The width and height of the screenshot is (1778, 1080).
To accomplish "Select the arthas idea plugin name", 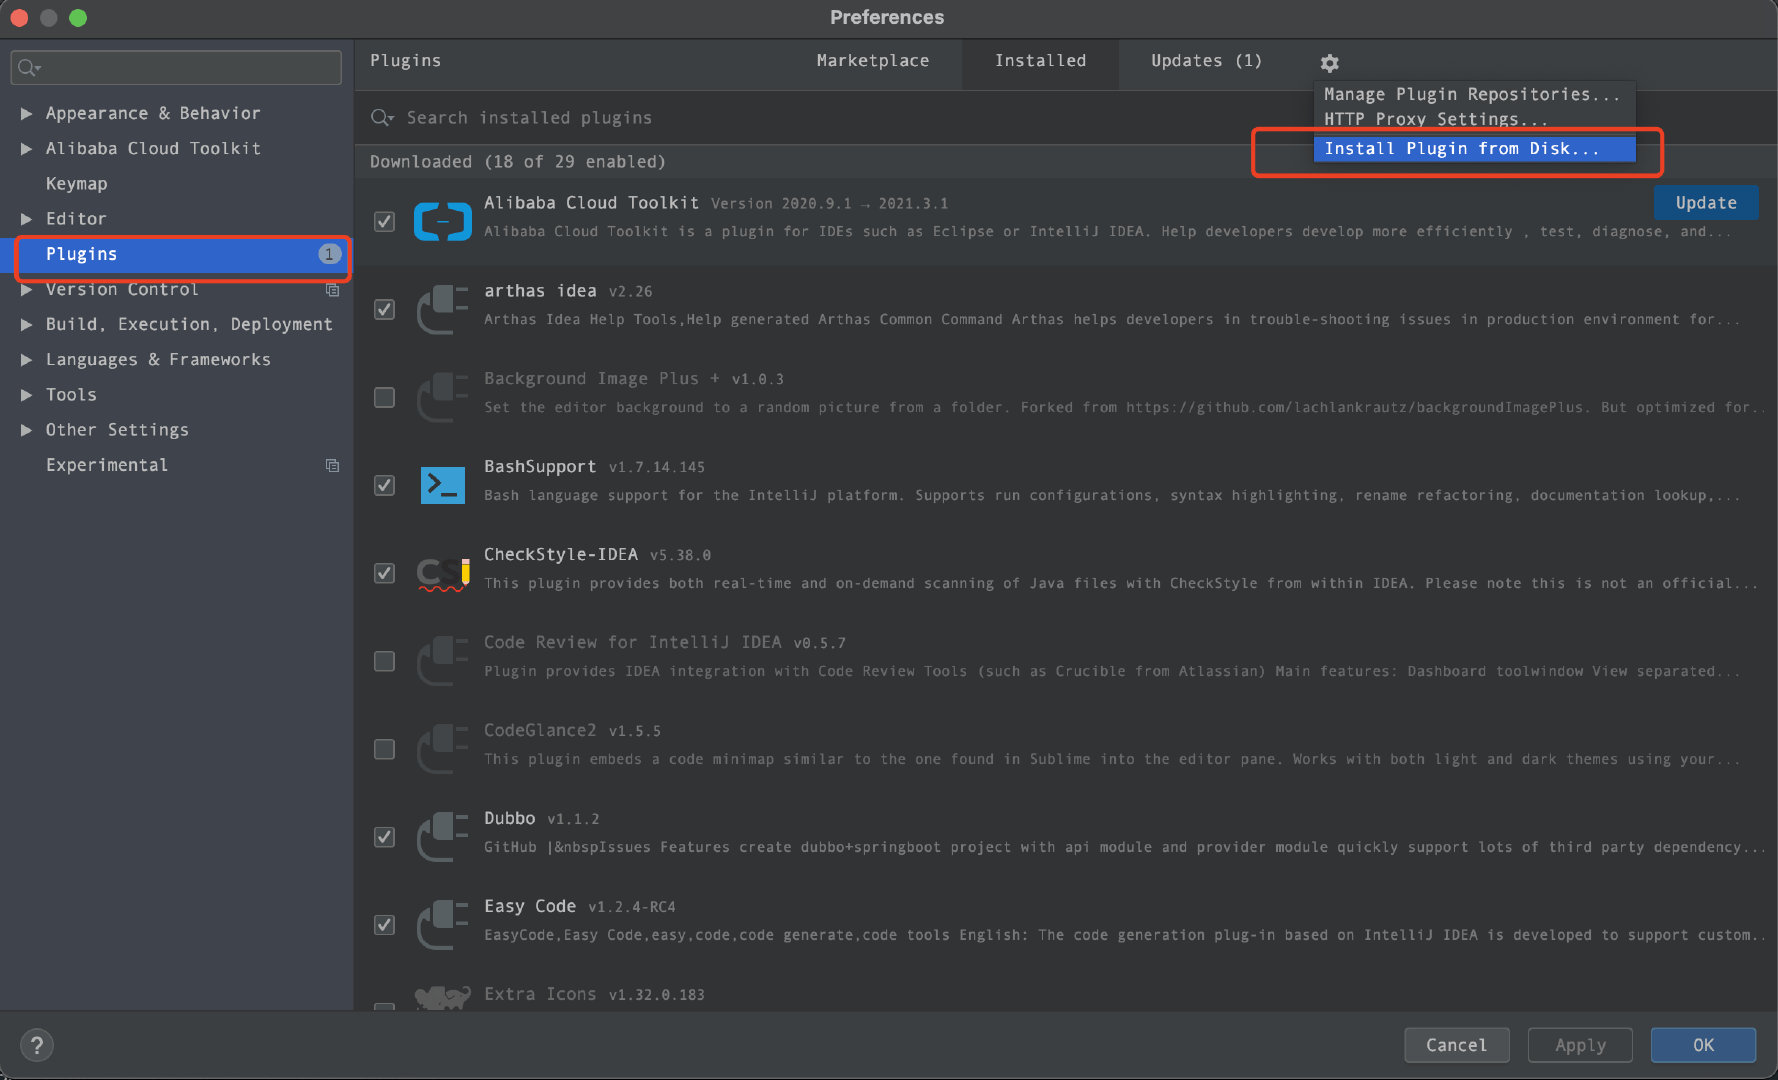I will [x=540, y=291].
